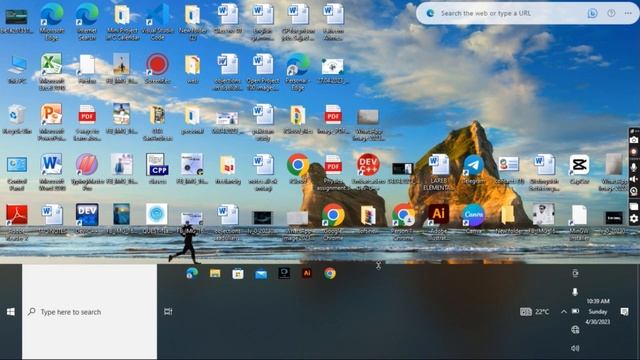Select the This PC desktop icon
The width and height of the screenshot is (640, 360).
17,70
